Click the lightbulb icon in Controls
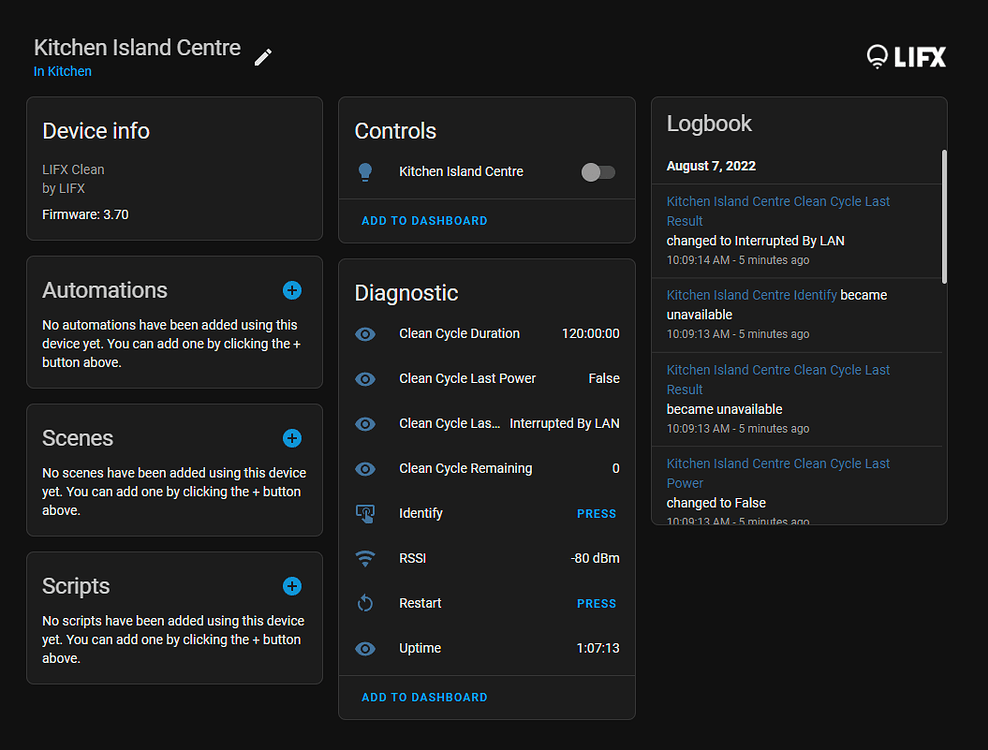Image resolution: width=988 pixels, height=750 pixels. (x=366, y=172)
